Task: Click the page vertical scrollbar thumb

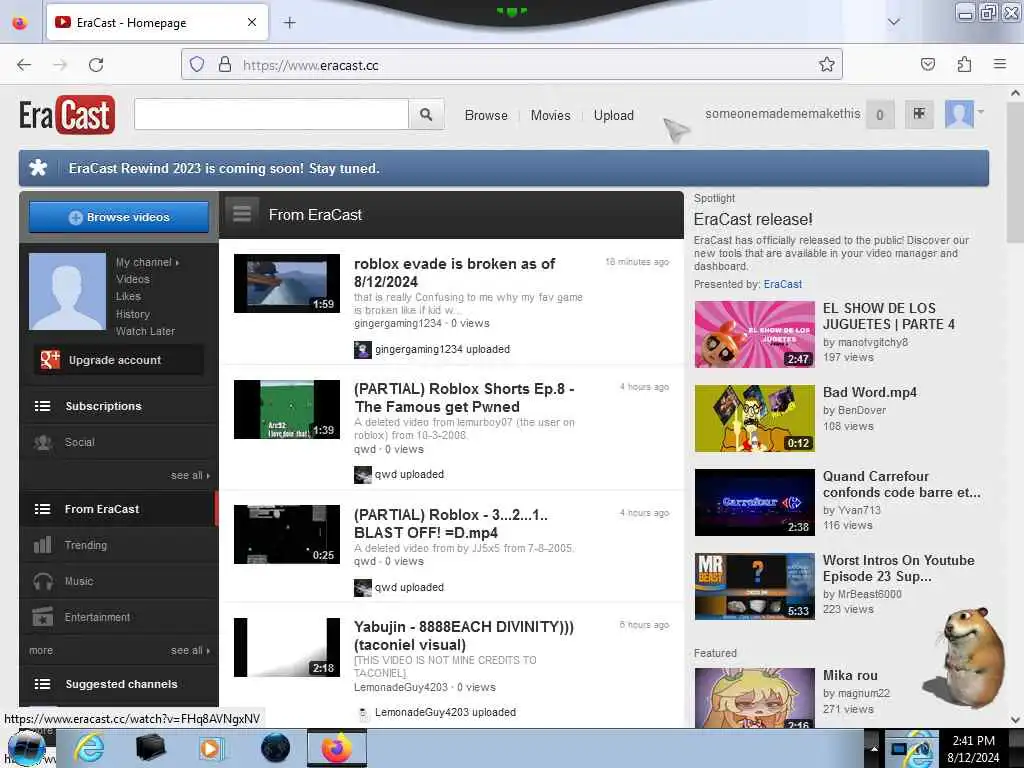Action: [1015, 172]
